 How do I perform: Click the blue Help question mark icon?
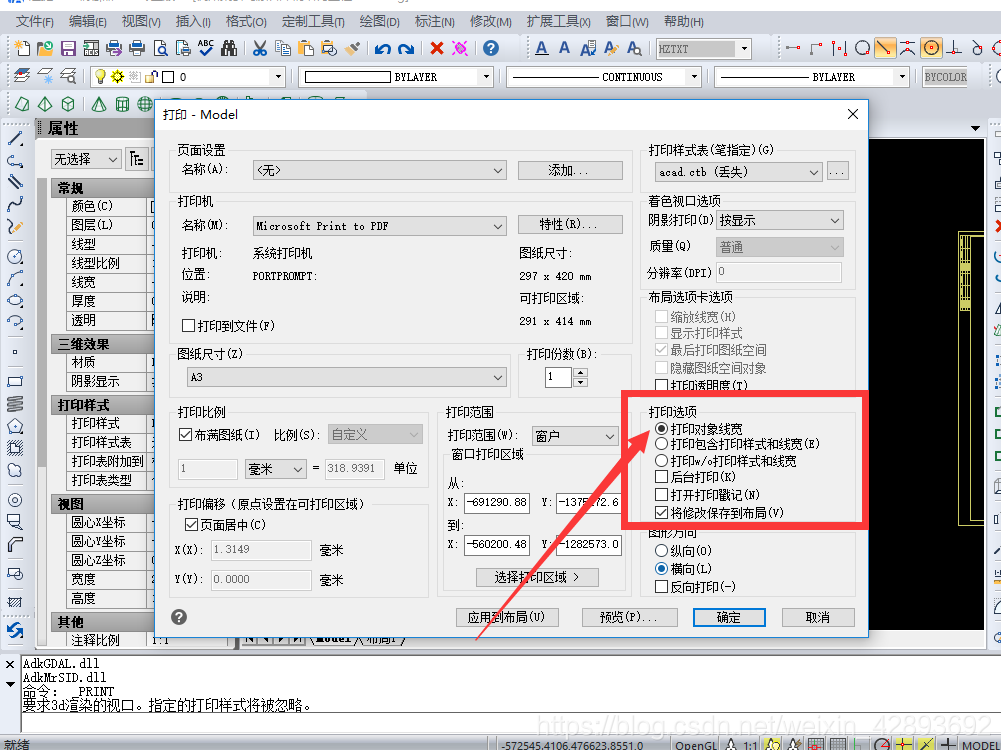click(490, 48)
